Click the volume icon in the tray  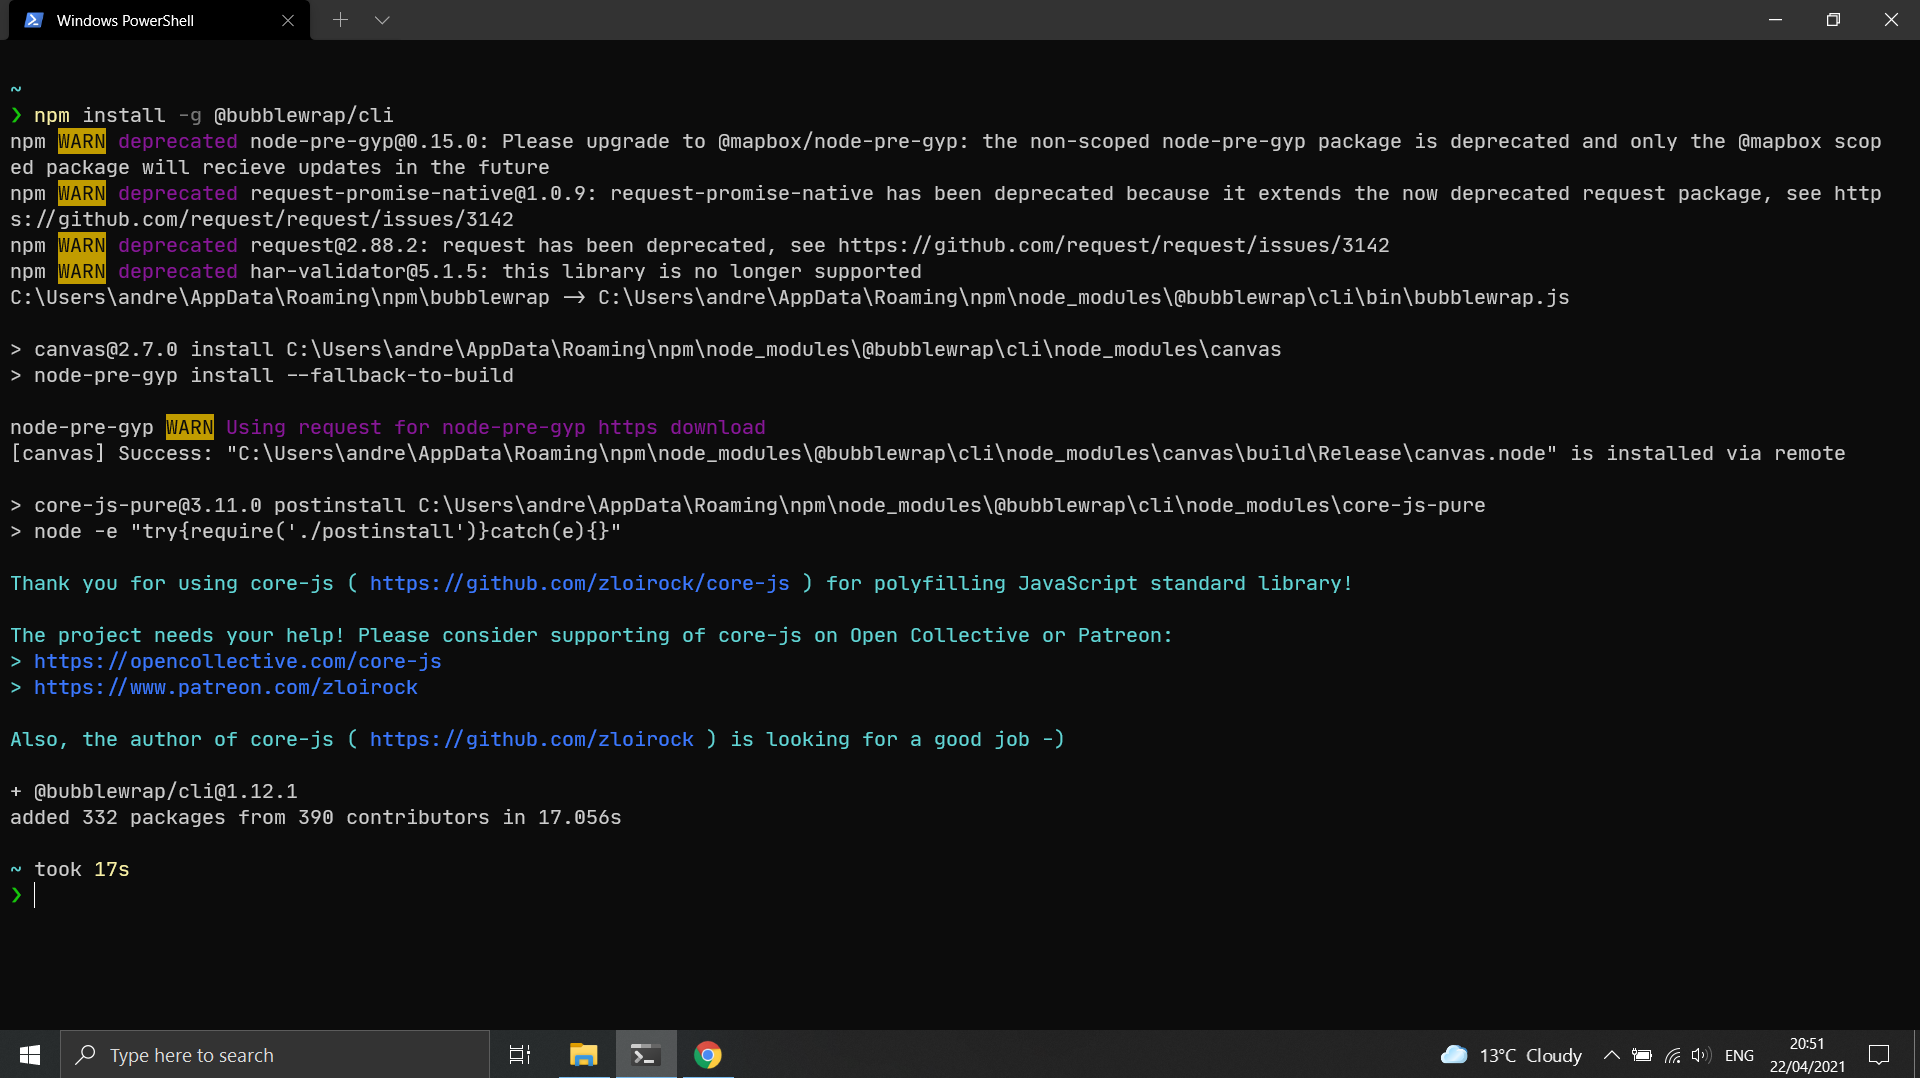[1700, 1054]
